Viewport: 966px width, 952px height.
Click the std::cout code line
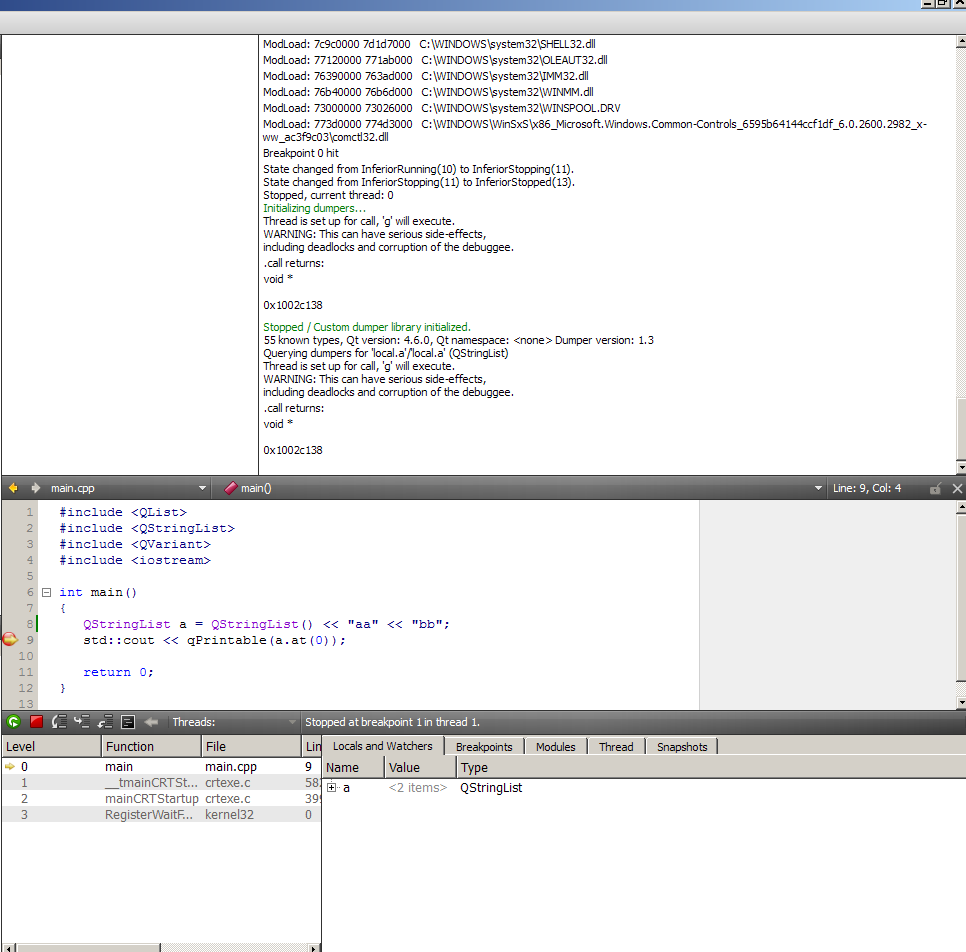[214, 640]
